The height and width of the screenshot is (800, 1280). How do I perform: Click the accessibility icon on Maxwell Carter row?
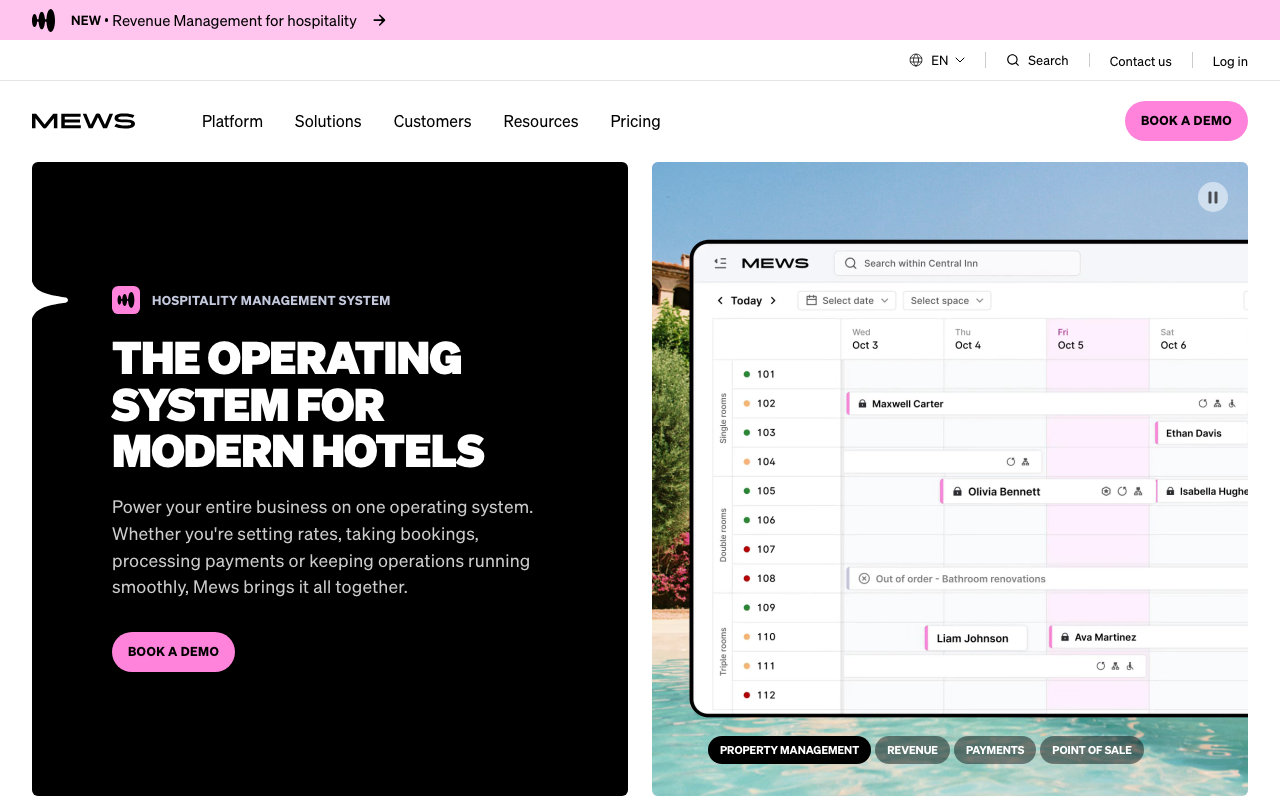(x=1232, y=404)
